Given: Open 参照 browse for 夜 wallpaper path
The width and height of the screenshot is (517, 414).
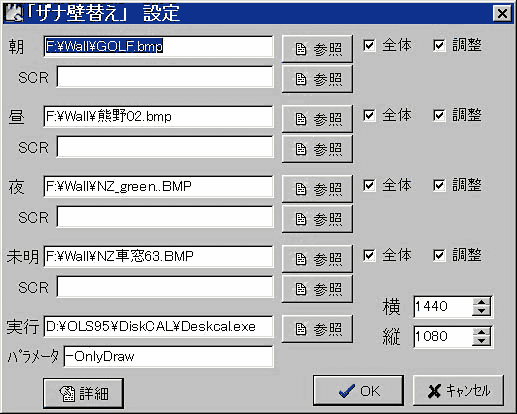Looking at the screenshot, I should click(x=317, y=189).
